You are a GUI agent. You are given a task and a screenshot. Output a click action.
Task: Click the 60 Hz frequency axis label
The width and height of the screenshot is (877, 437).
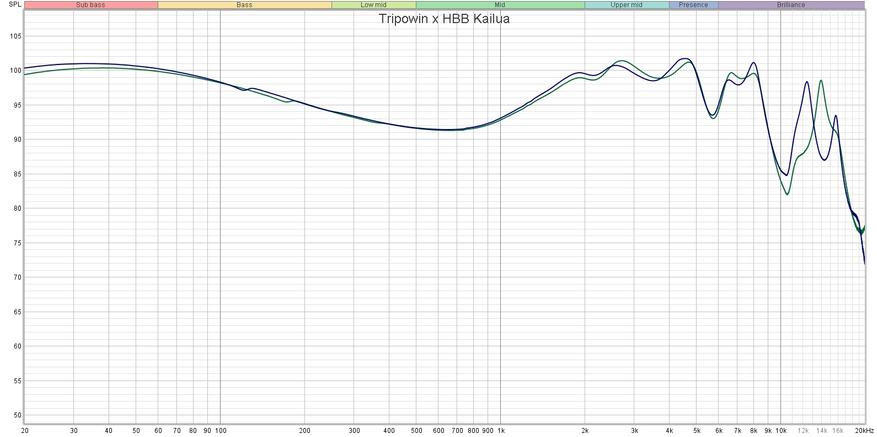(x=158, y=431)
